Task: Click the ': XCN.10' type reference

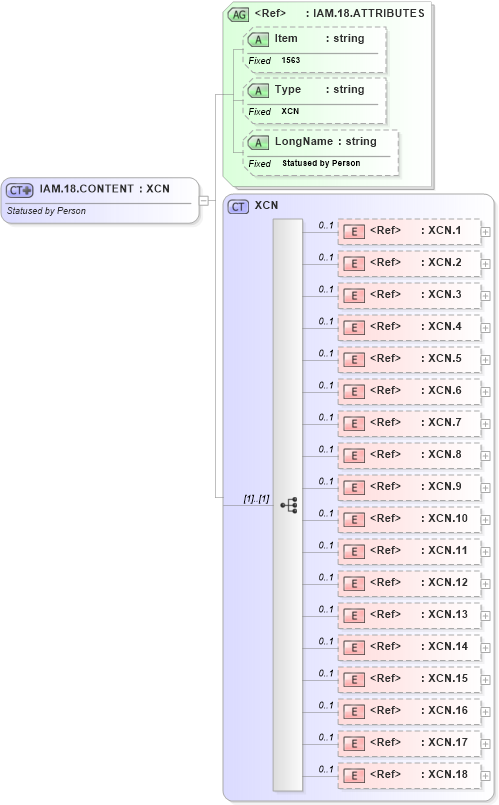Action: [445, 519]
